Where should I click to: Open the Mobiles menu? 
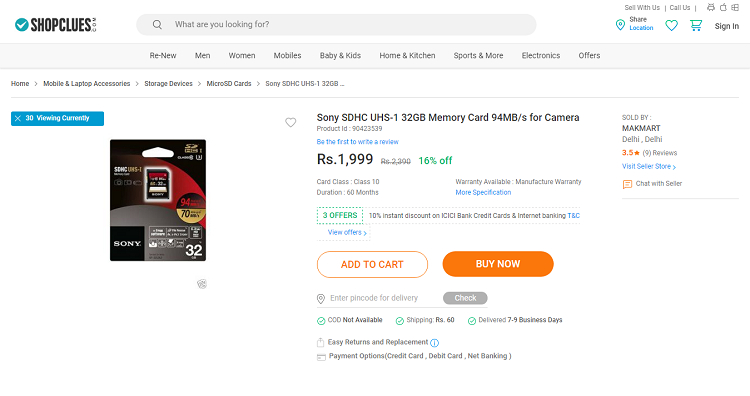point(287,55)
